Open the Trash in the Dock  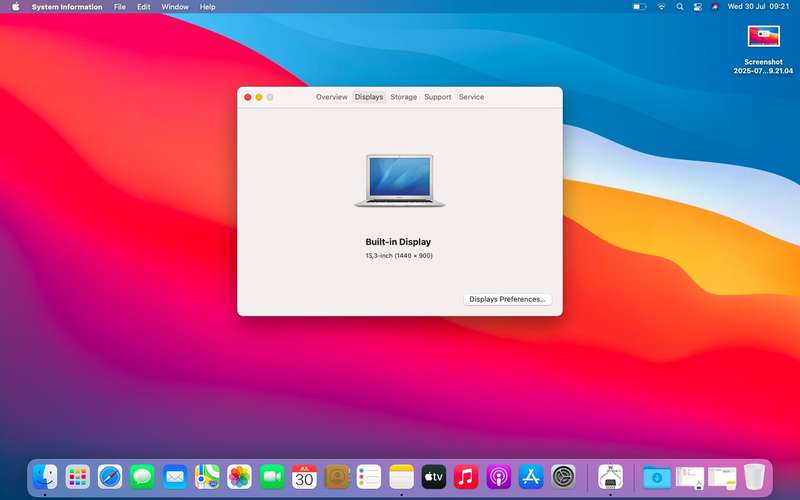[754, 477]
